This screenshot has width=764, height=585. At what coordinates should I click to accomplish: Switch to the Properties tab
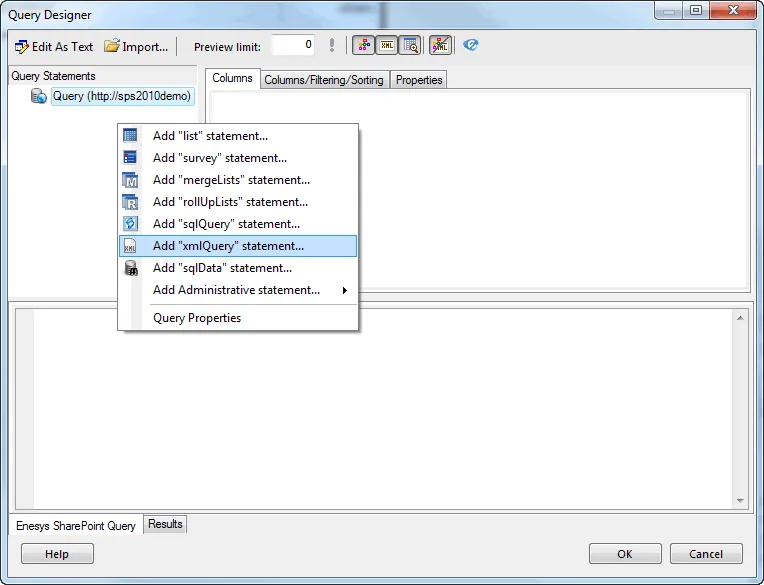419,80
